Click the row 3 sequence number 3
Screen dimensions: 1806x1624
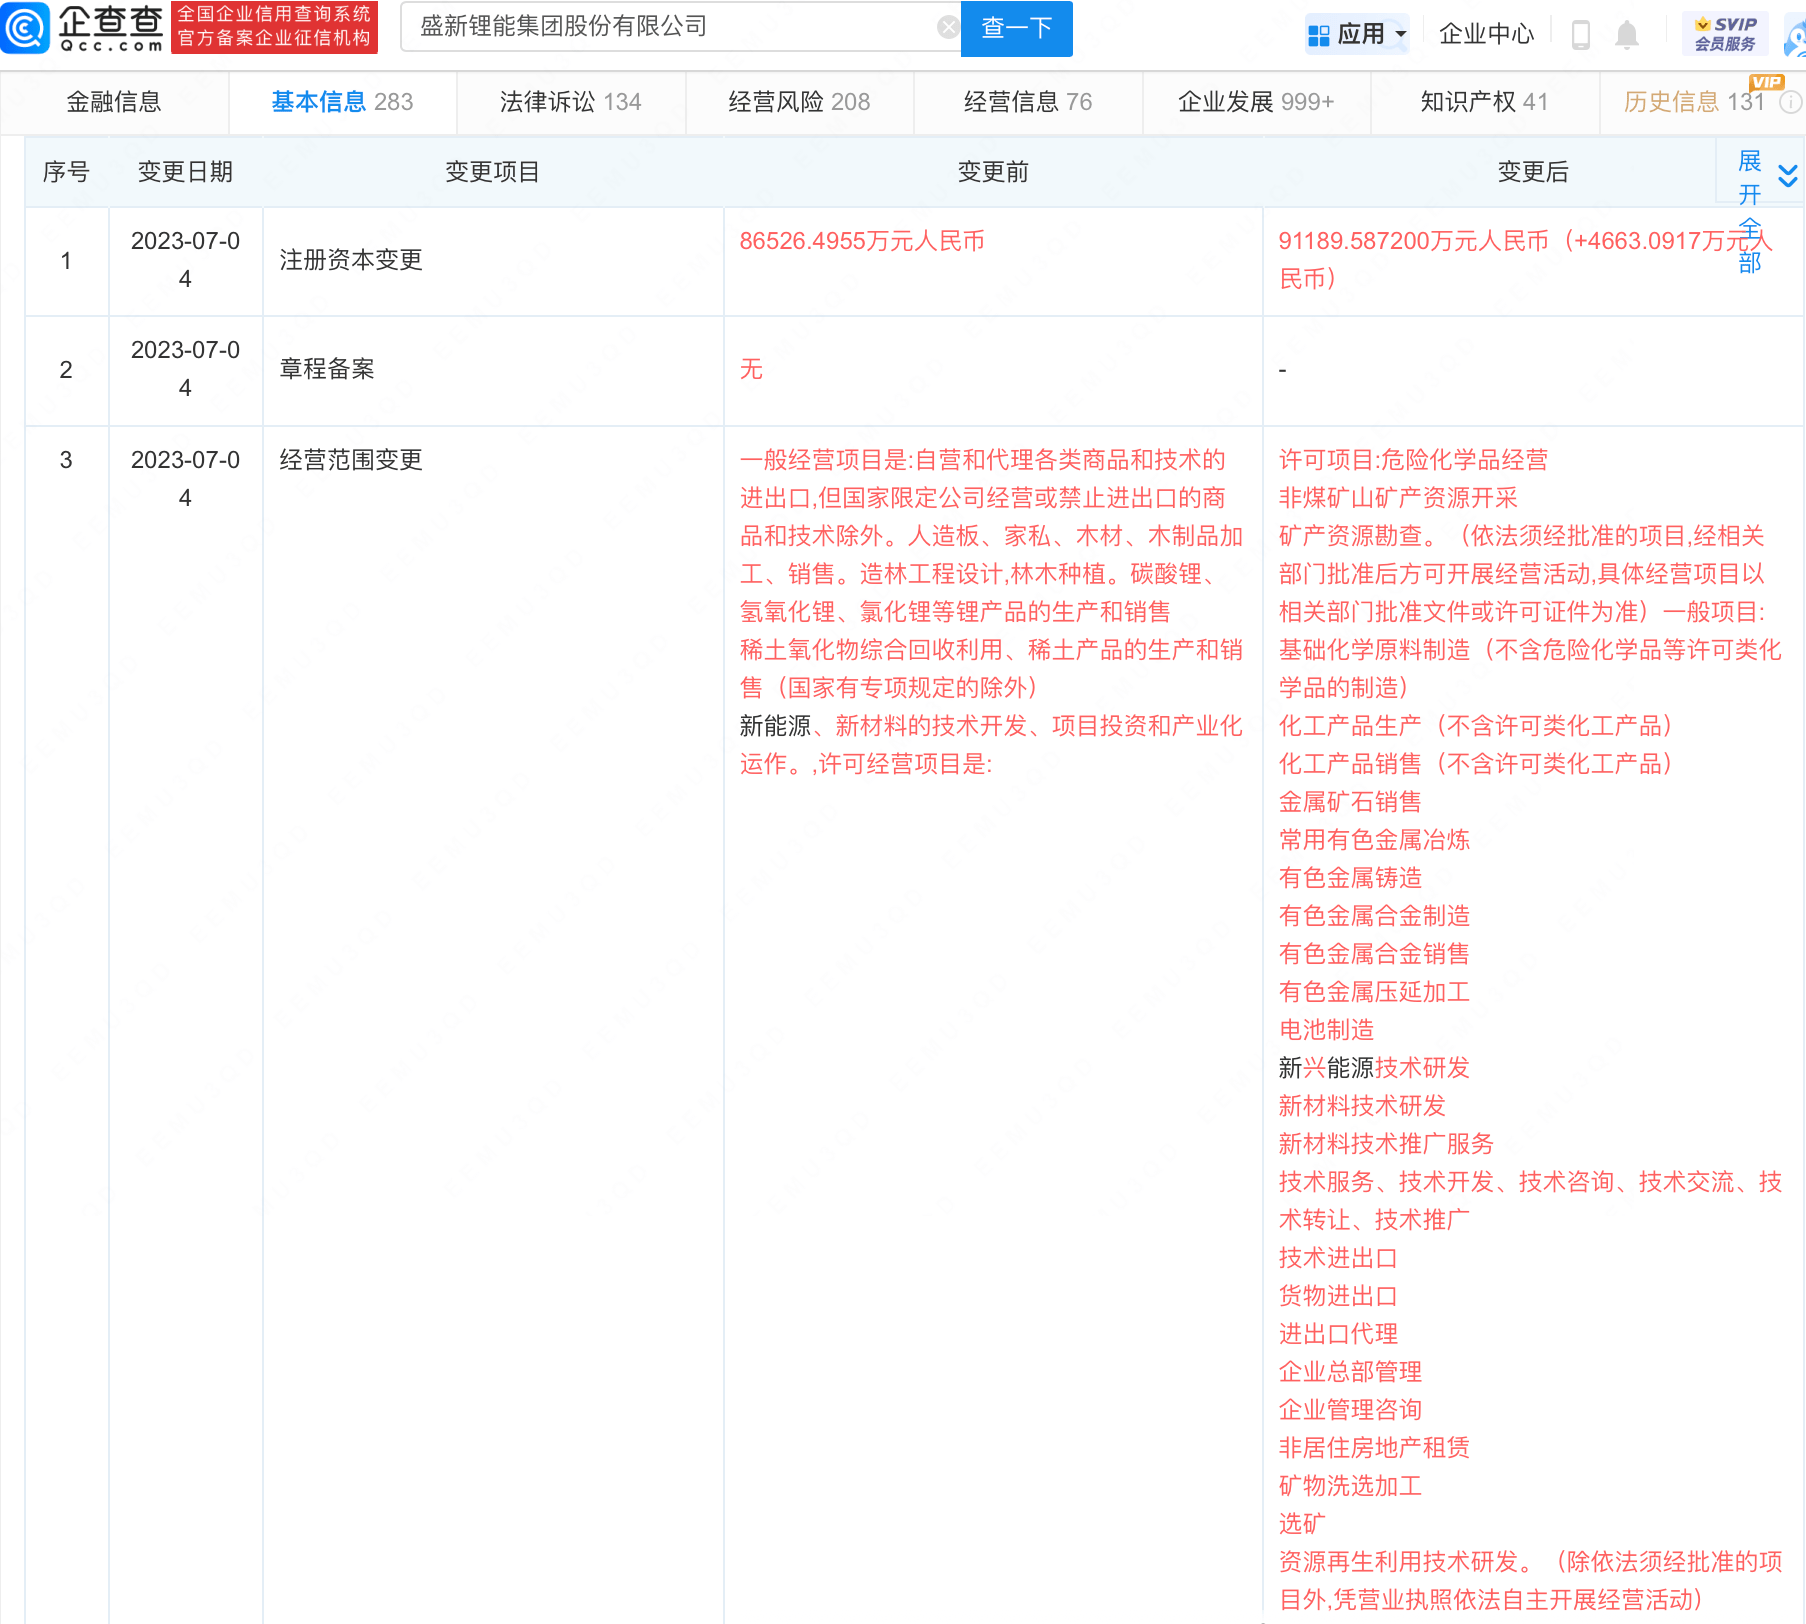pyautogui.click(x=66, y=460)
